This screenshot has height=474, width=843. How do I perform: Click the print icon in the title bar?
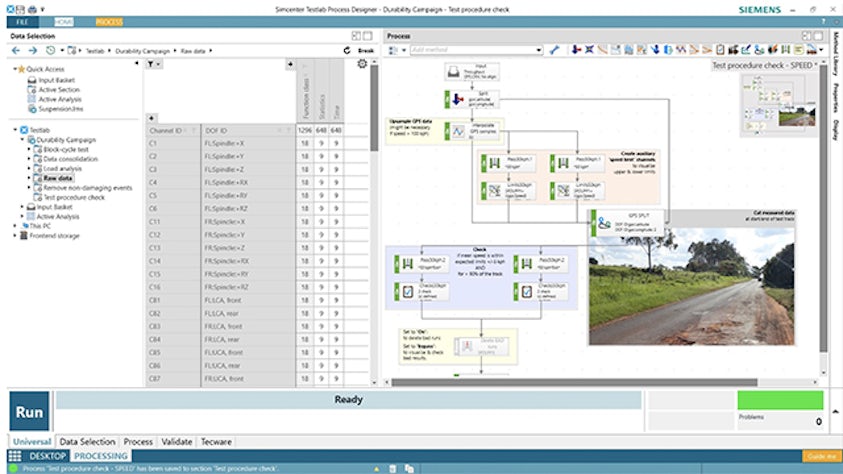(x=32, y=9)
